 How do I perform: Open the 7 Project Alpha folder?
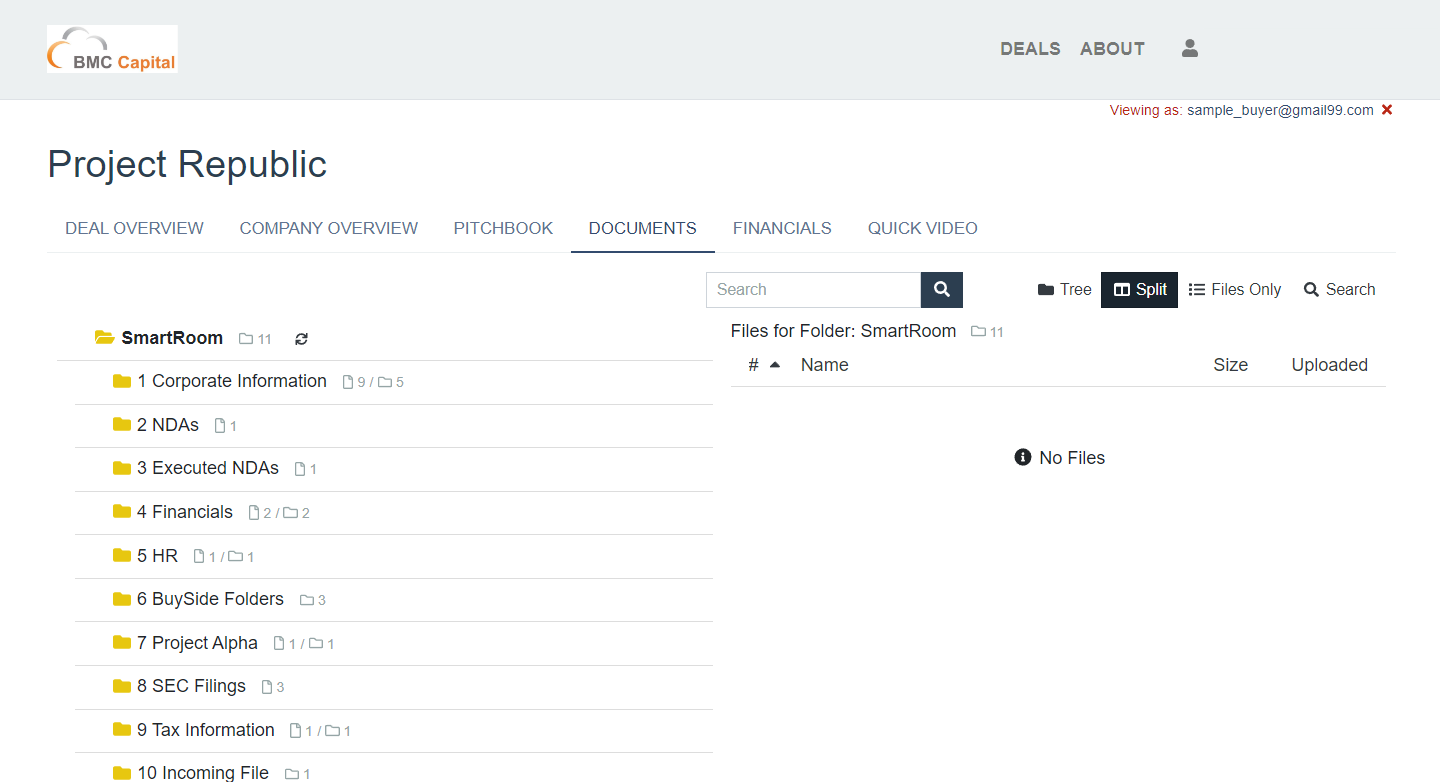click(197, 643)
